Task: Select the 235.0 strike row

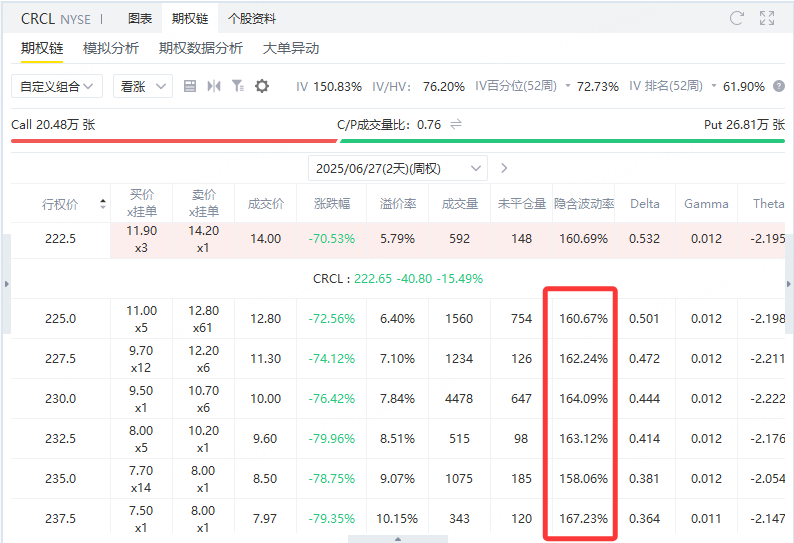Action: [398, 479]
